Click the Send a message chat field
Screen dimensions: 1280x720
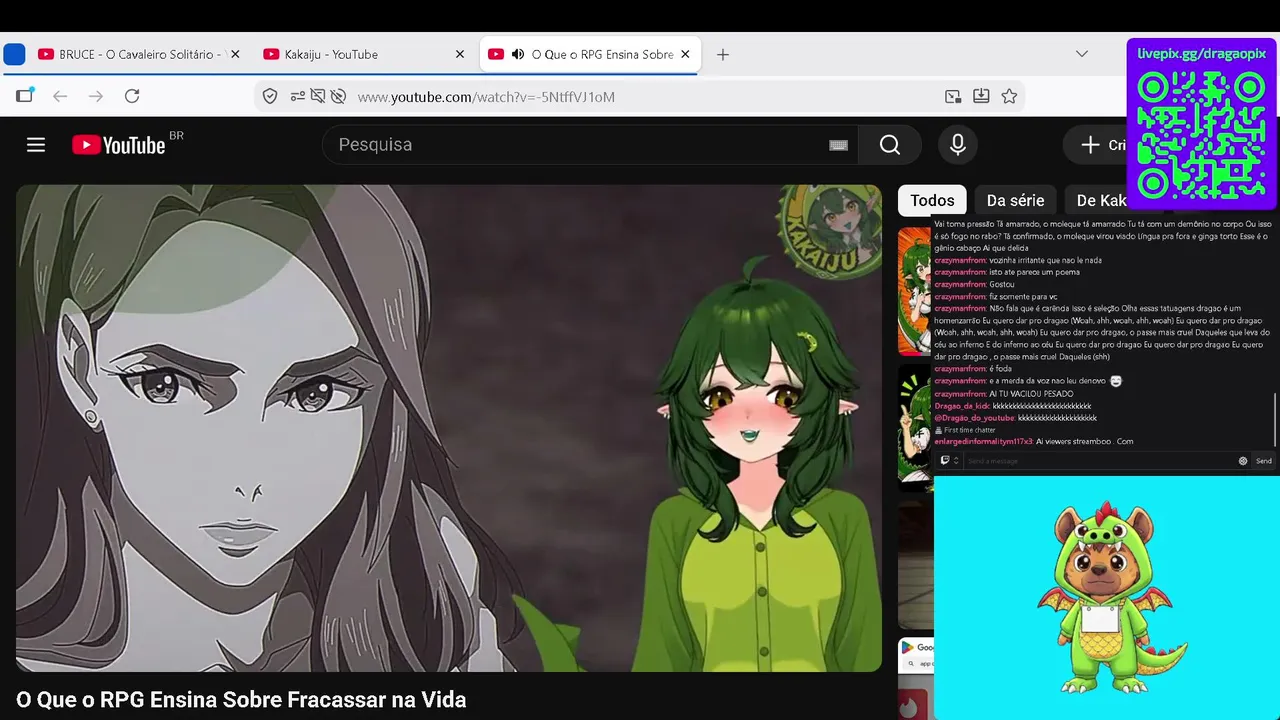(x=1100, y=461)
